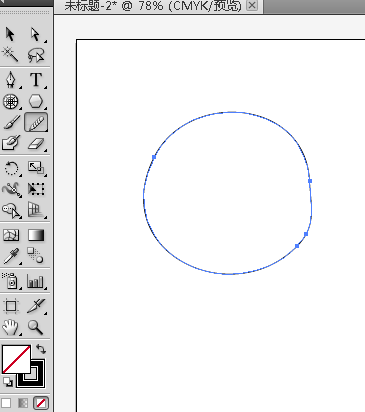This screenshot has height=412, width=365.
Task: Choose the Magic Wand tool
Action: (x=11, y=55)
